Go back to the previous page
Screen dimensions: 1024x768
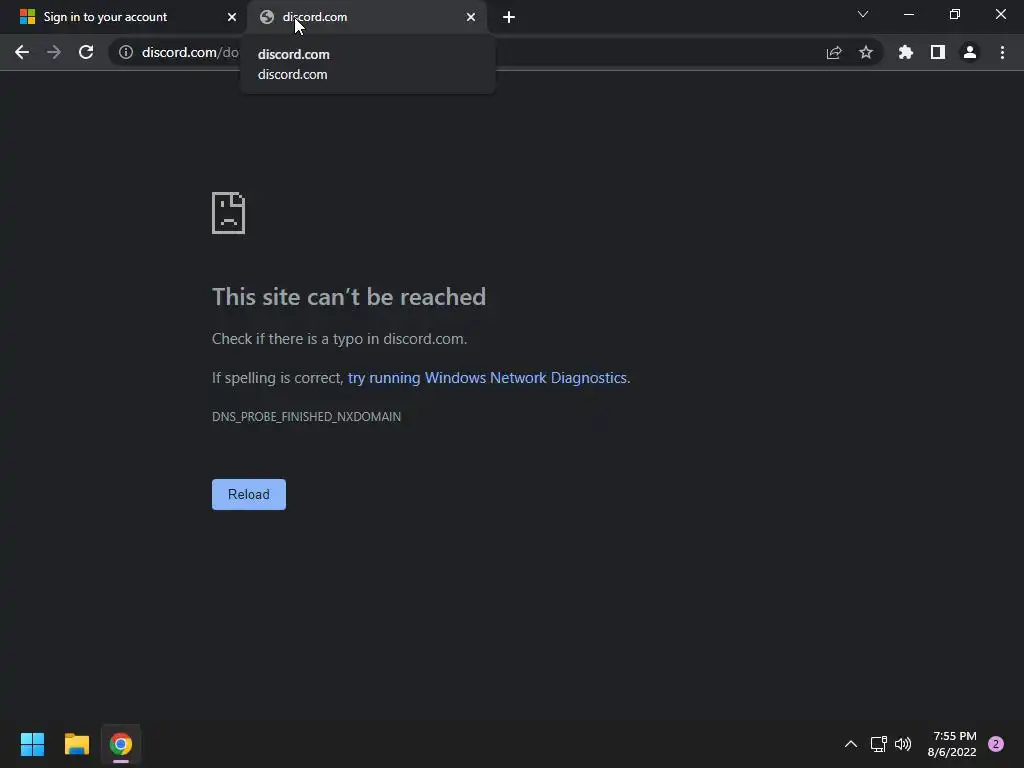[22, 52]
